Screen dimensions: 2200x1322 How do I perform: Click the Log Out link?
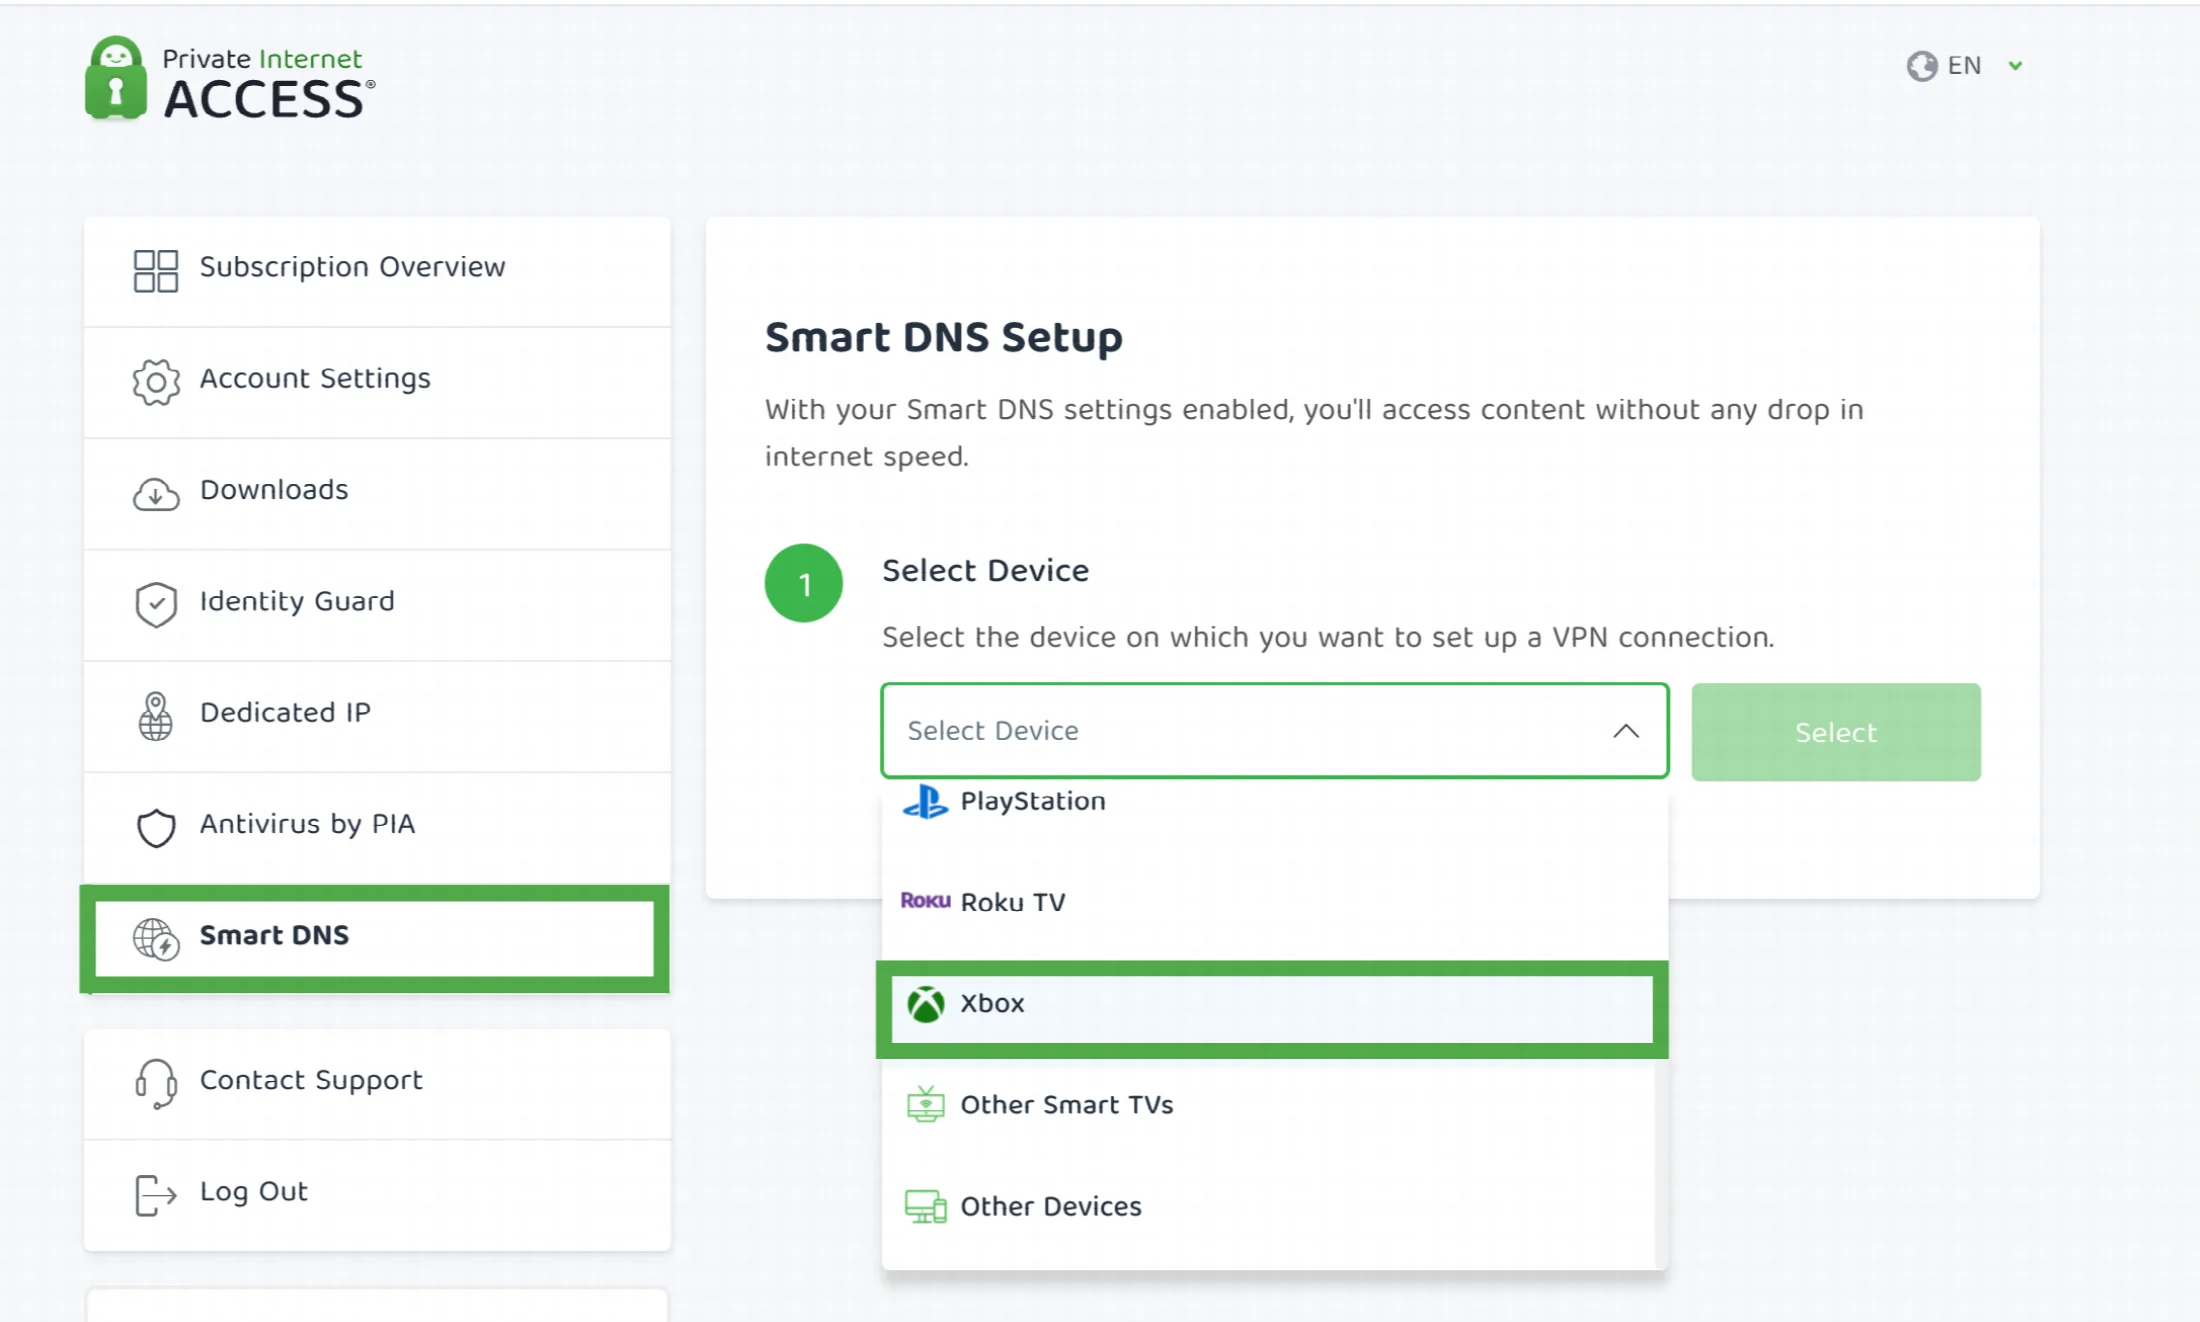tap(377, 1195)
